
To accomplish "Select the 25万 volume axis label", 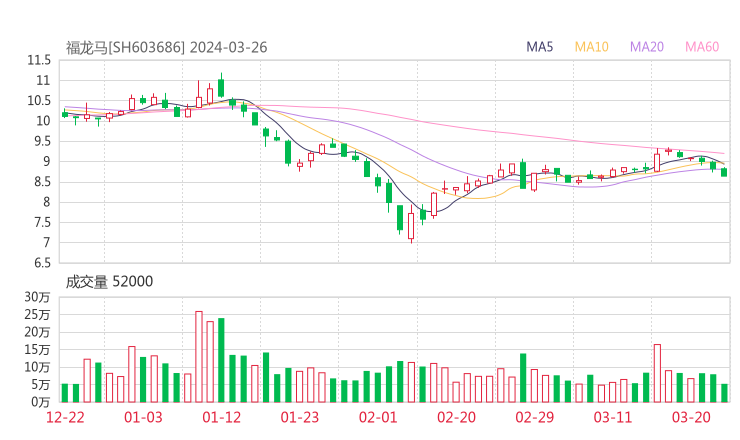I will tap(37, 314).
